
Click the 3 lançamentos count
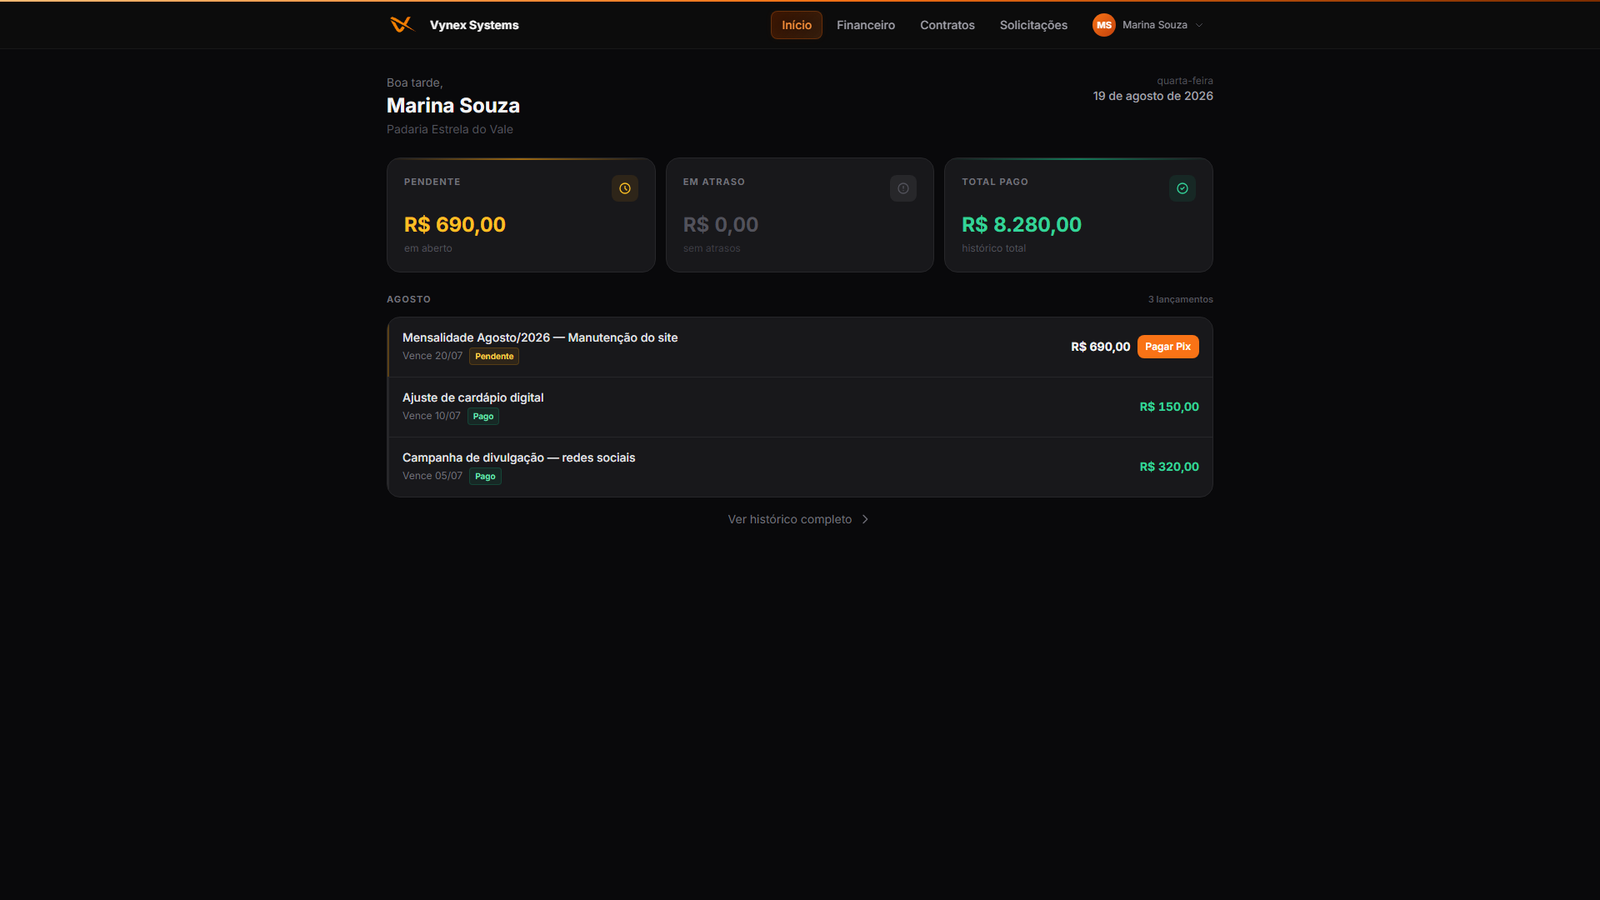(x=1180, y=300)
